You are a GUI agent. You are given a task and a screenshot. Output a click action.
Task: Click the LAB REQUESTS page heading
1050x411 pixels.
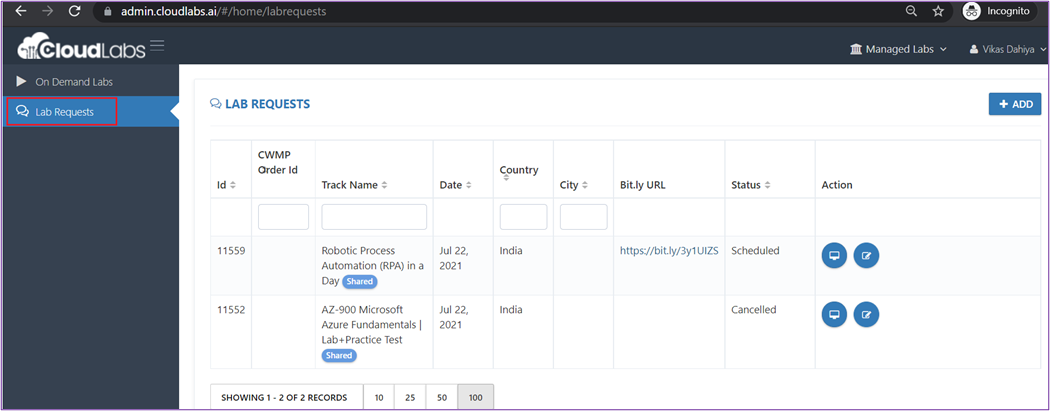[260, 104]
